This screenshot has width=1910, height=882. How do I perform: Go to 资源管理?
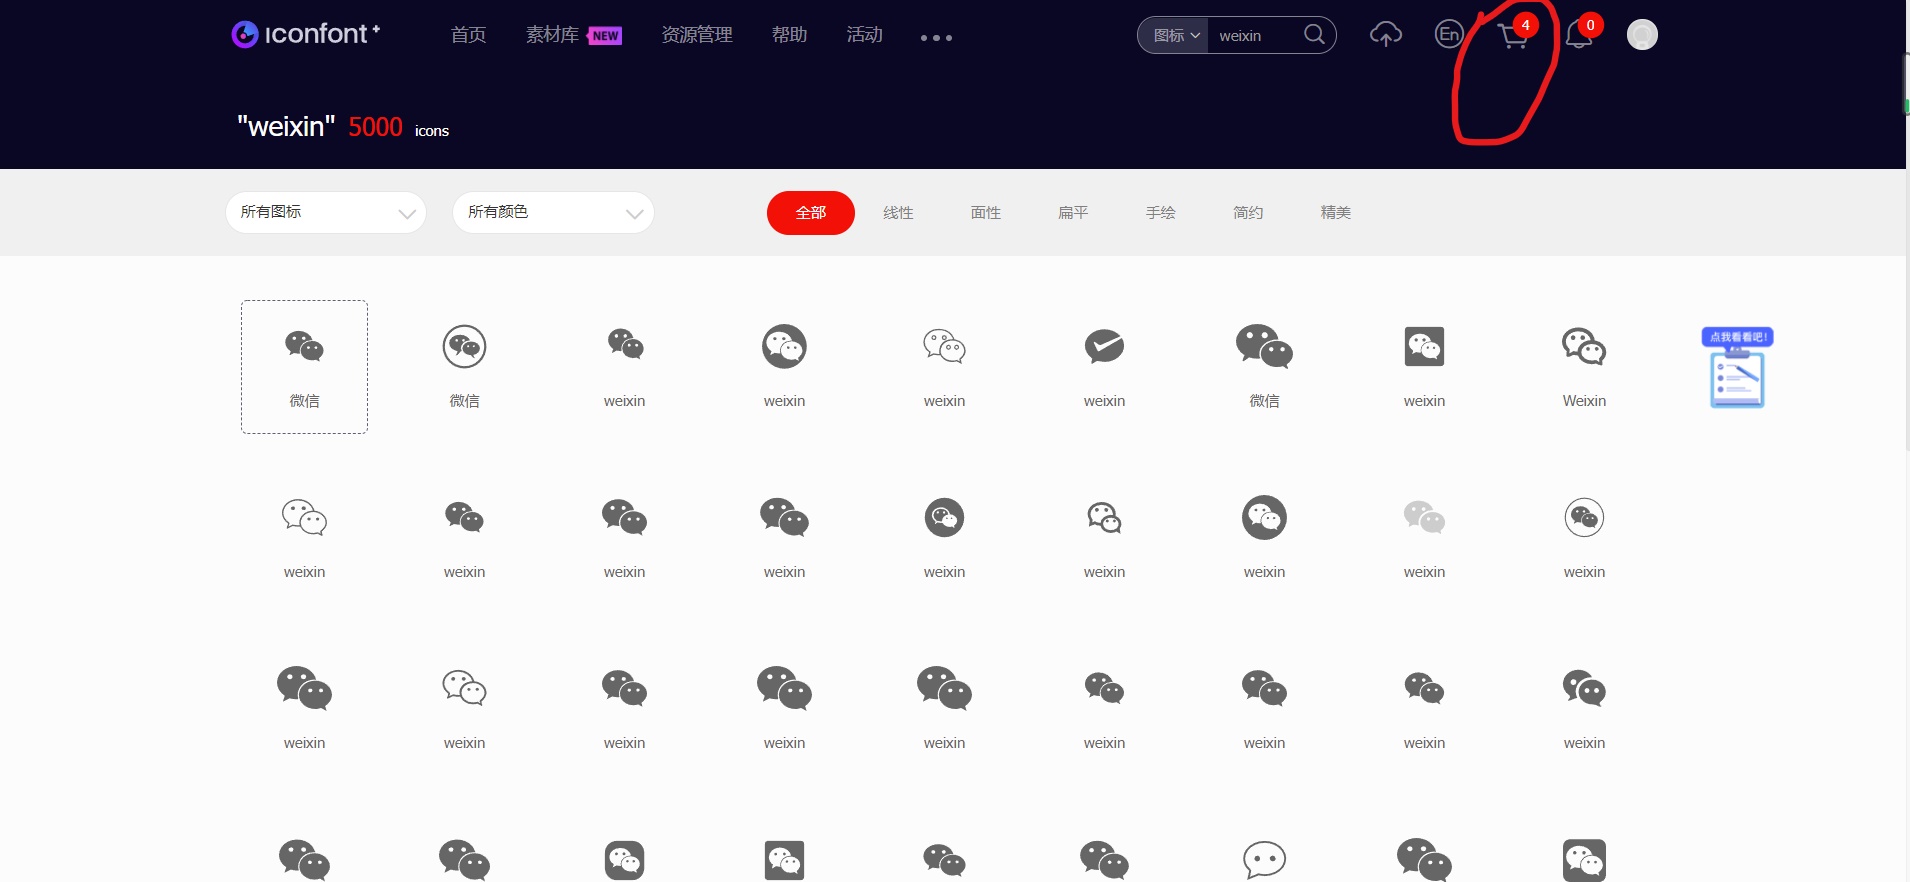tap(697, 35)
